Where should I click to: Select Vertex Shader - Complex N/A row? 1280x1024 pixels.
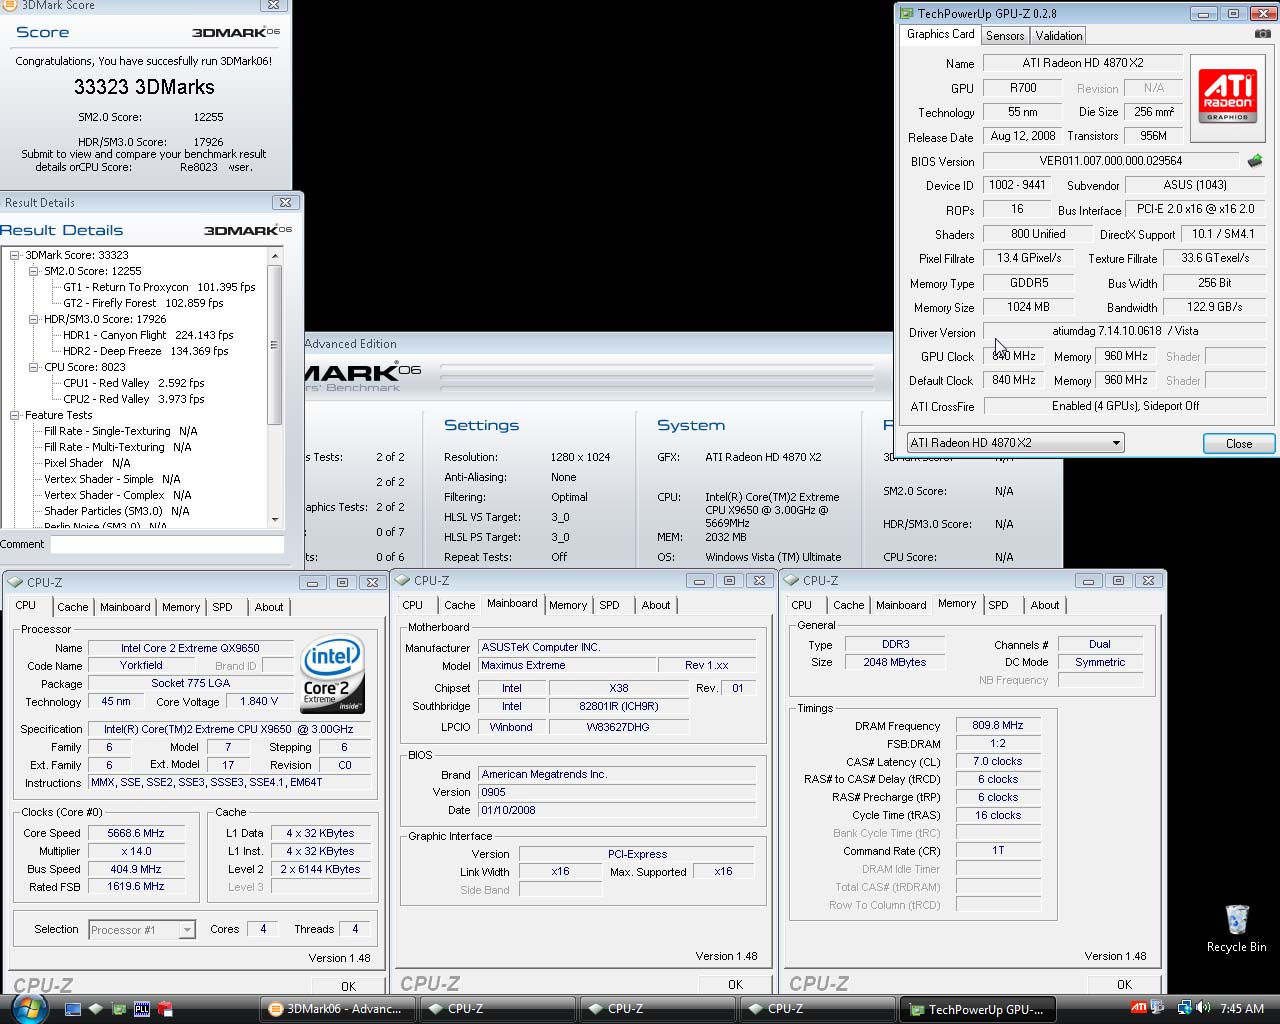(118, 495)
